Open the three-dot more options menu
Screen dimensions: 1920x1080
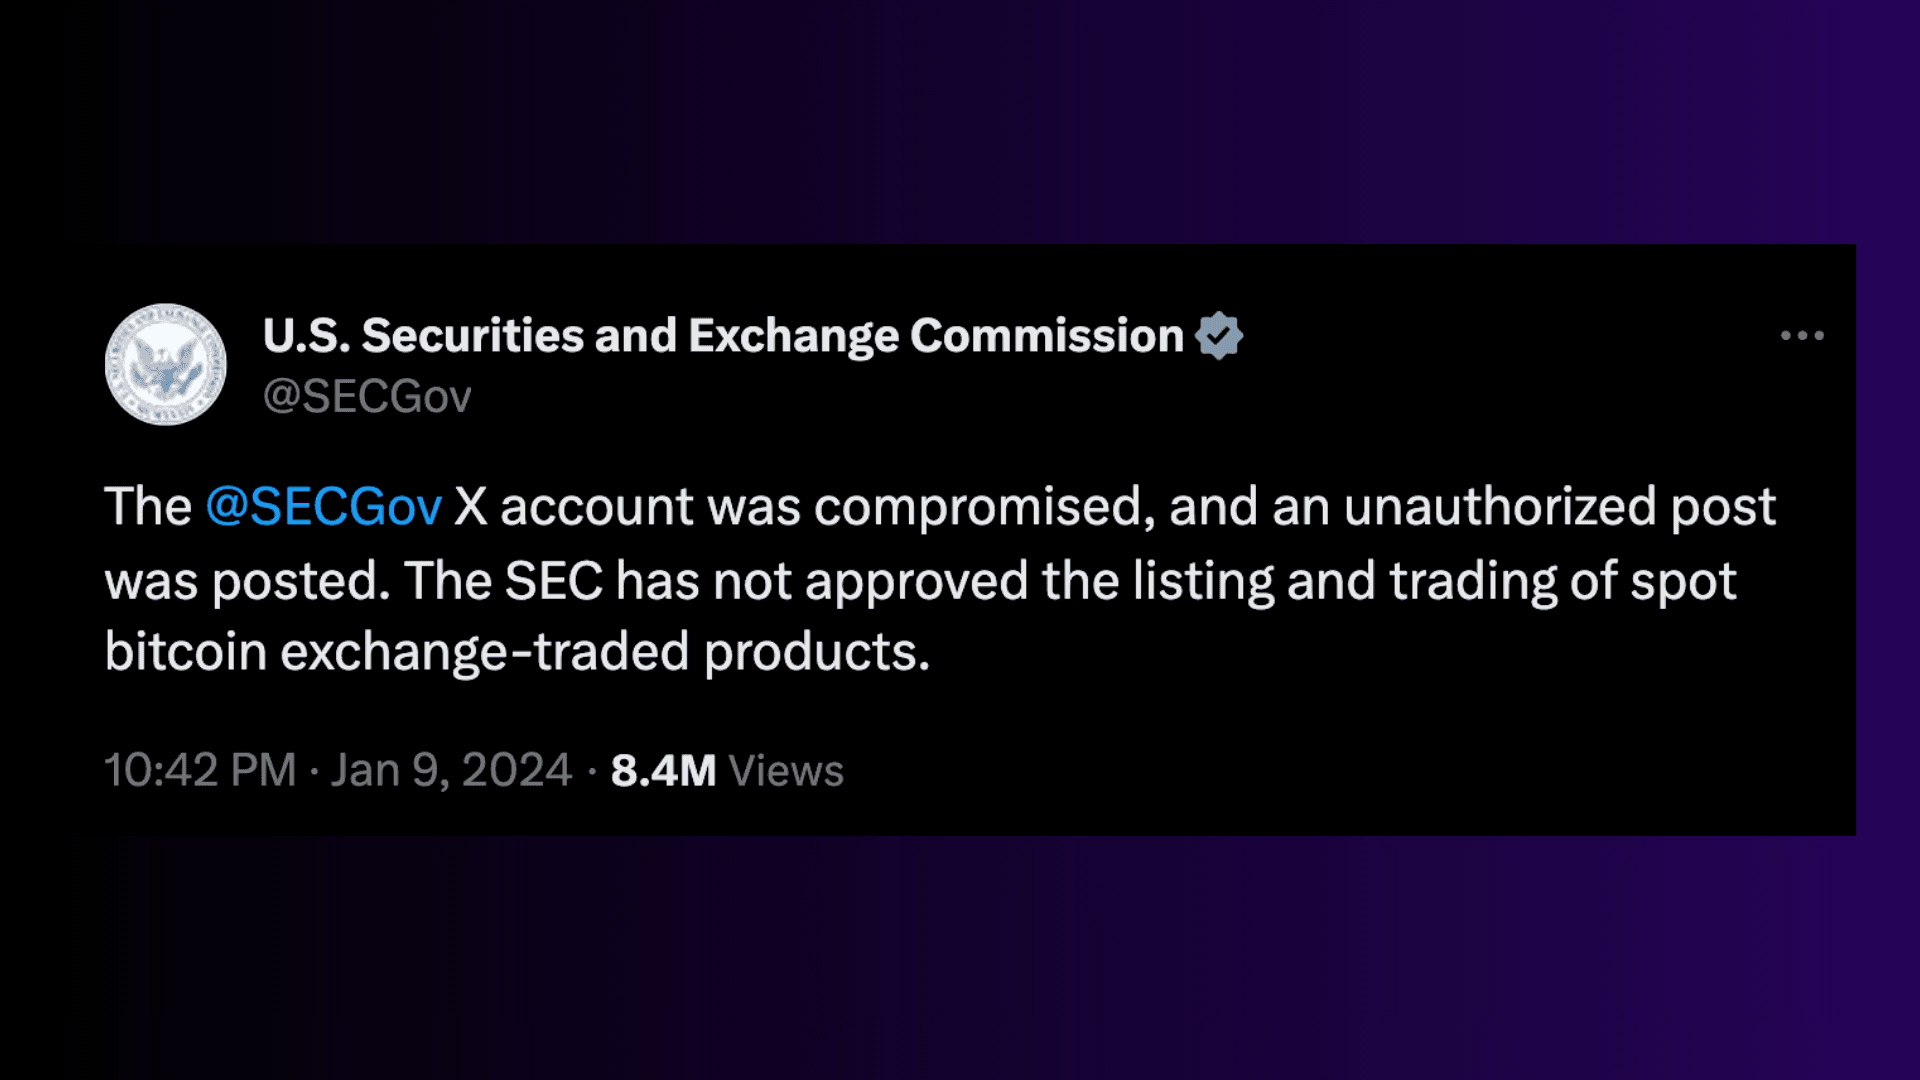click(x=1802, y=336)
